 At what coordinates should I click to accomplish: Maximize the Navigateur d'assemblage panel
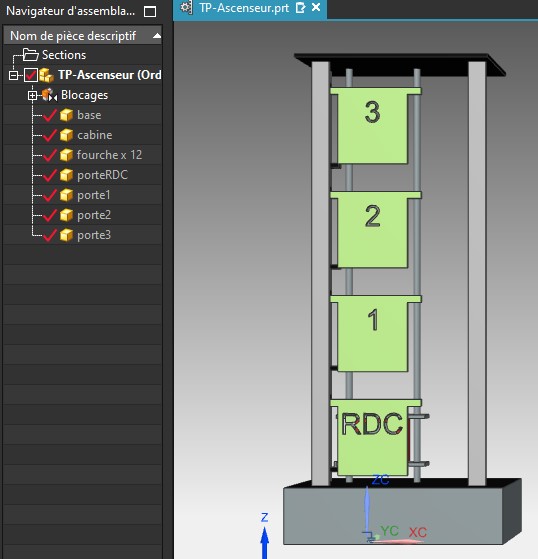tap(150, 11)
